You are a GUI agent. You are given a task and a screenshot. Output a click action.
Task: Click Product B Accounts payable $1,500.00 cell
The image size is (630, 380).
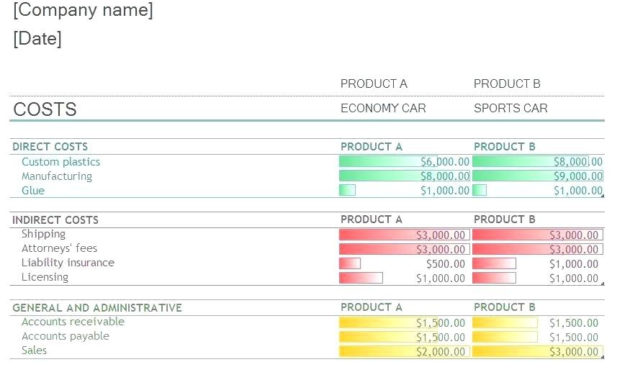(538, 337)
